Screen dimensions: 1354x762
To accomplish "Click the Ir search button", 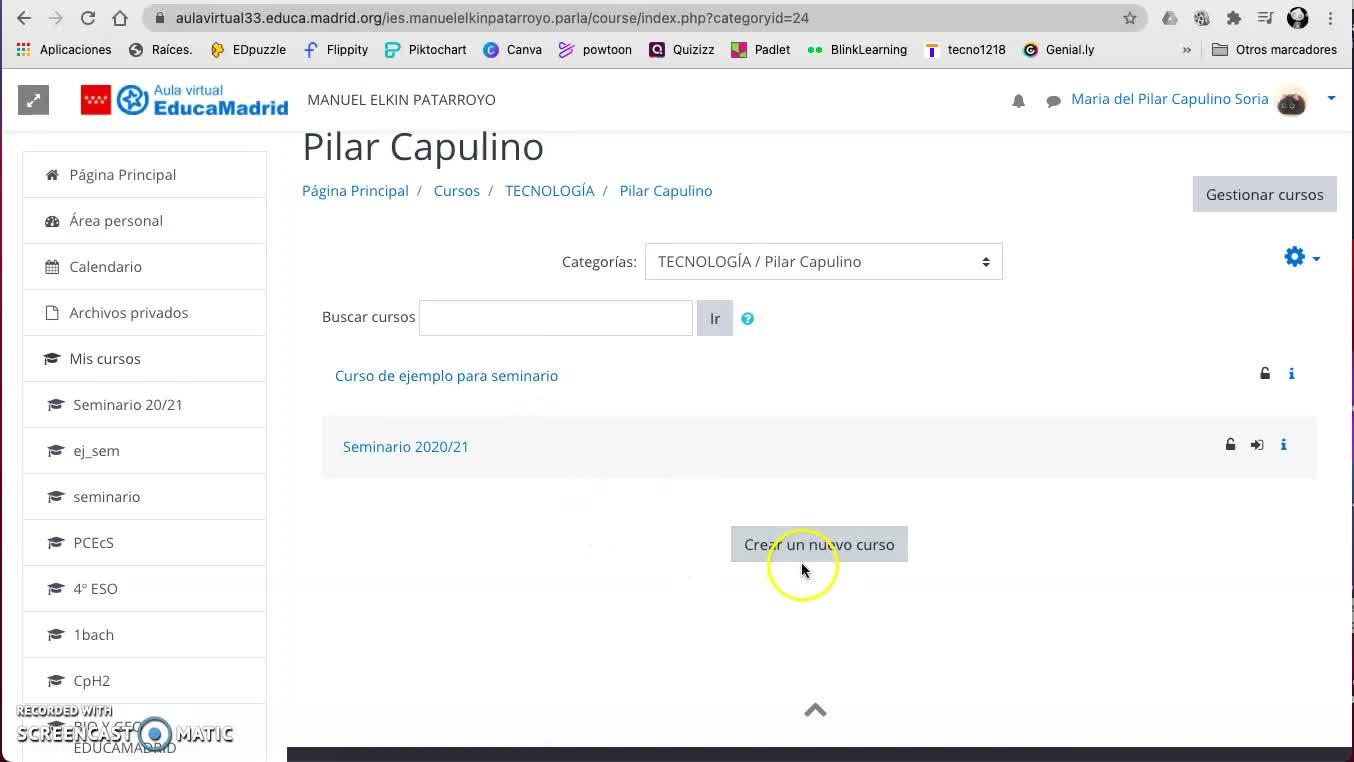I will pyautogui.click(x=715, y=318).
